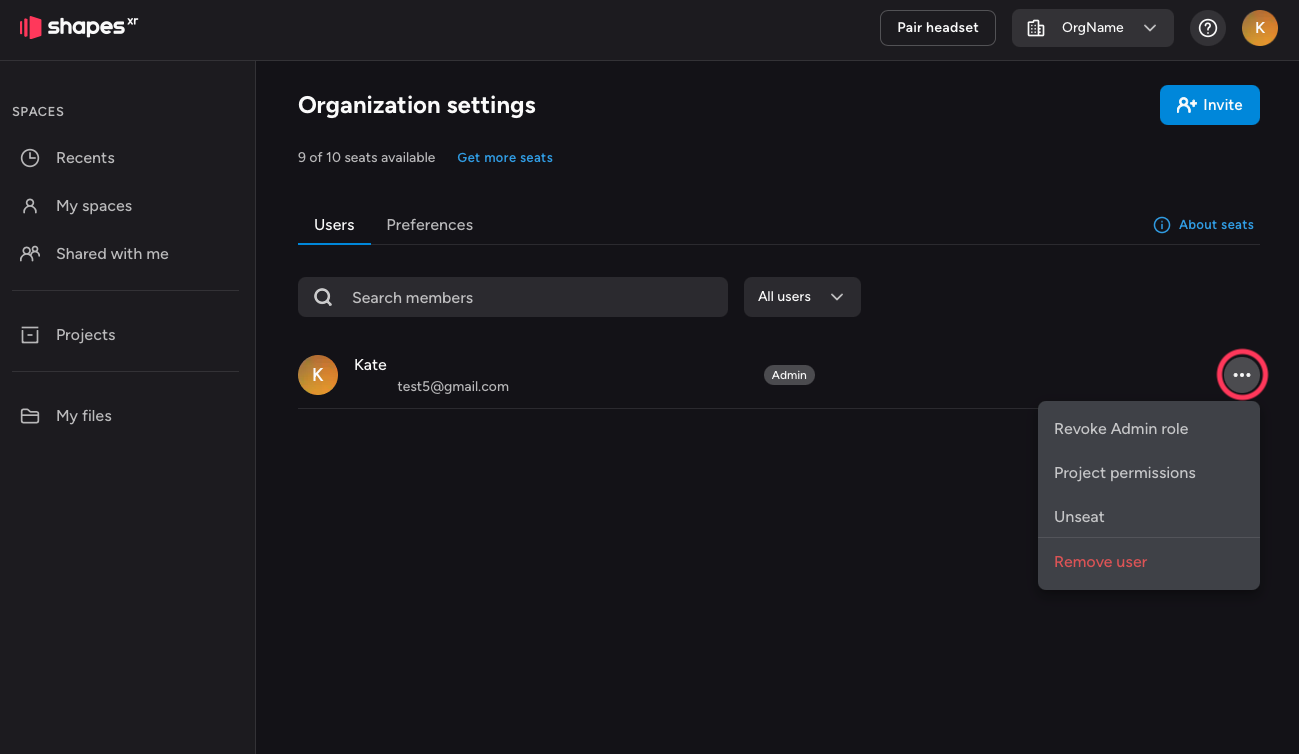Click the ShapesXR logo
Image resolution: width=1299 pixels, height=754 pixels.
tap(78, 27)
